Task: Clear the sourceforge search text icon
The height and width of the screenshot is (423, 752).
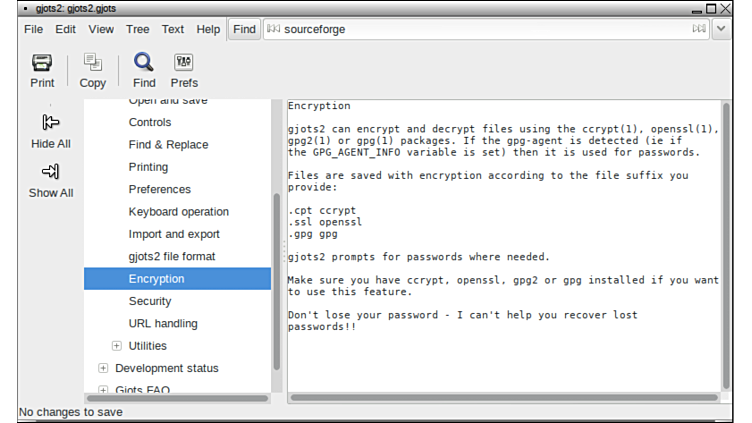Action: click(x=698, y=29)
